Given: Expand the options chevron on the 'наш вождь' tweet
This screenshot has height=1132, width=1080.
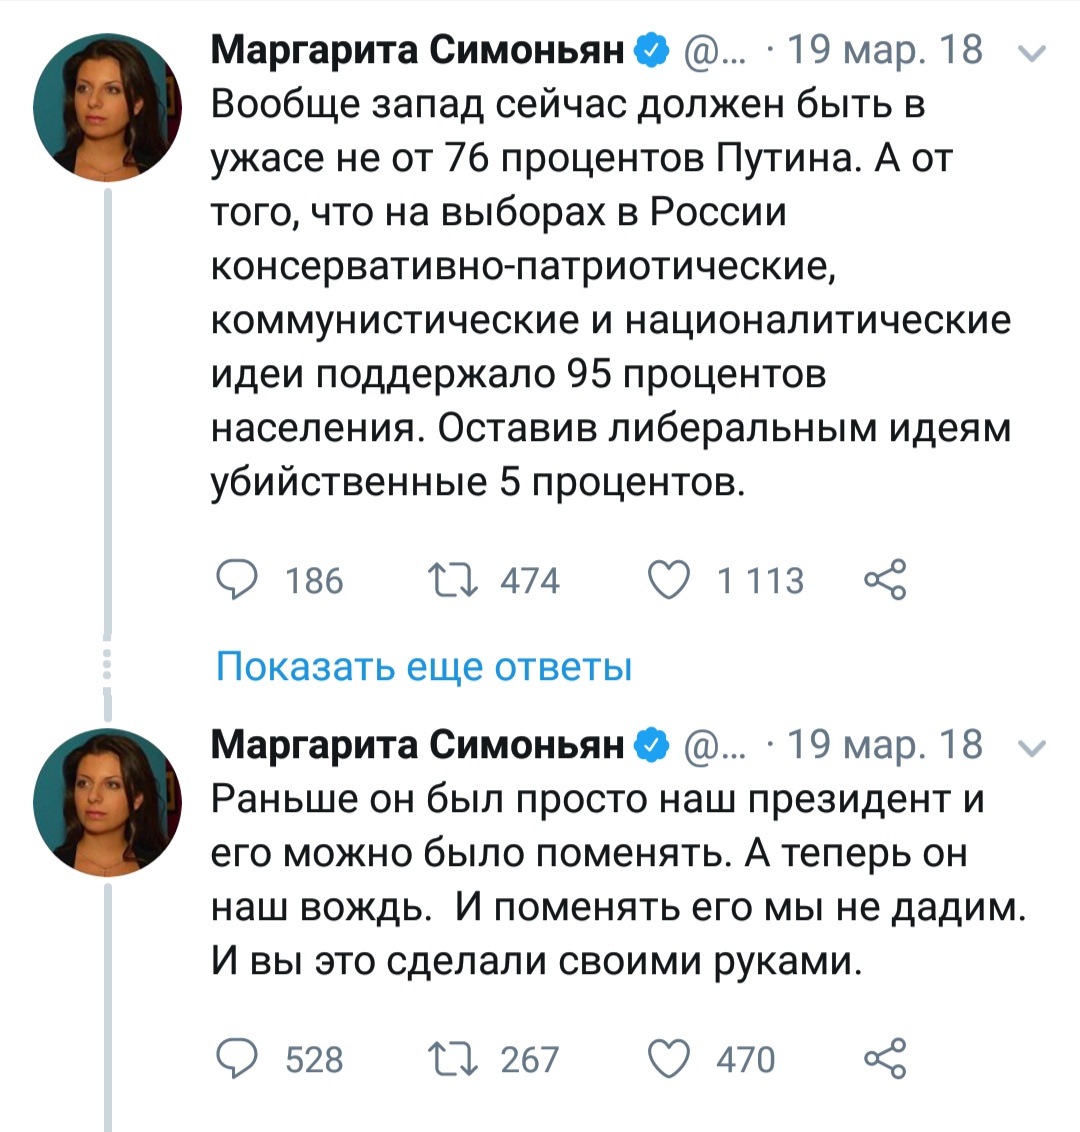Looking at the screenshot, I should click(1036, 747).
